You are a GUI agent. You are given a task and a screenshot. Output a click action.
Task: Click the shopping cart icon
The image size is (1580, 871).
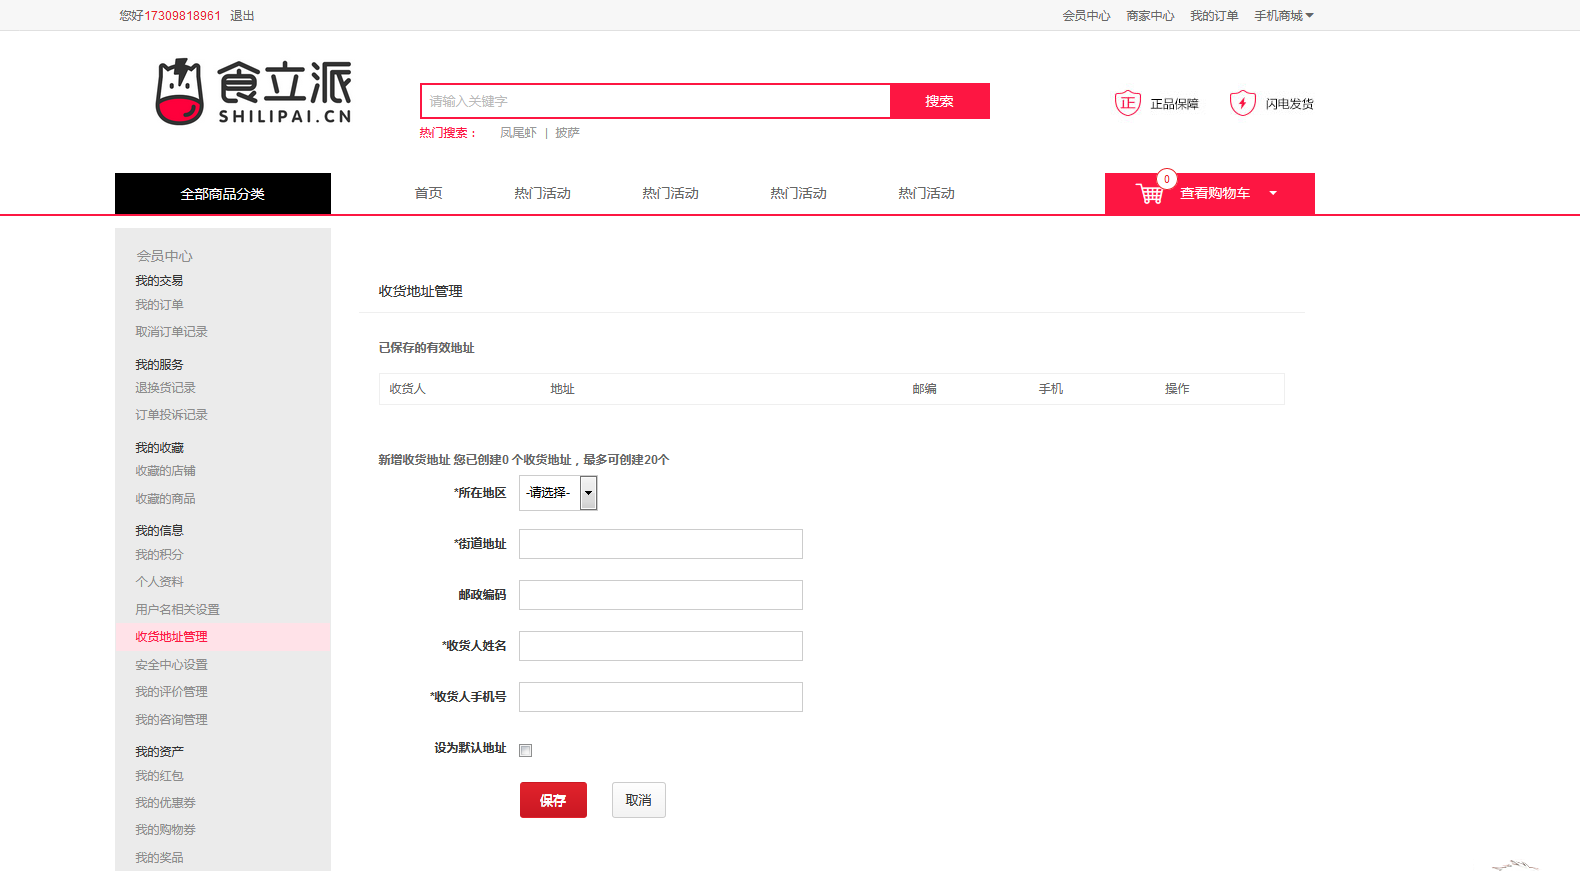[x=1150, y=193]
